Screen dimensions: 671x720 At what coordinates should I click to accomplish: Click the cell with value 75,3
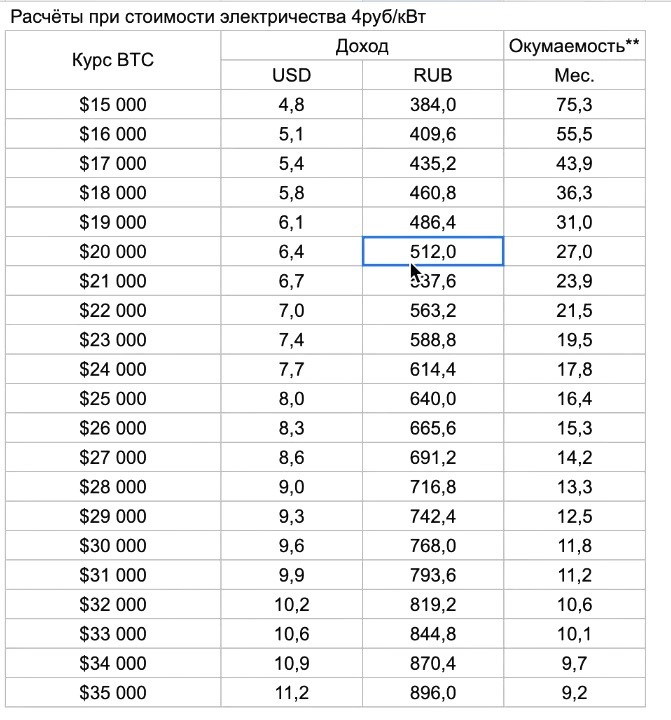click(574, 104)
